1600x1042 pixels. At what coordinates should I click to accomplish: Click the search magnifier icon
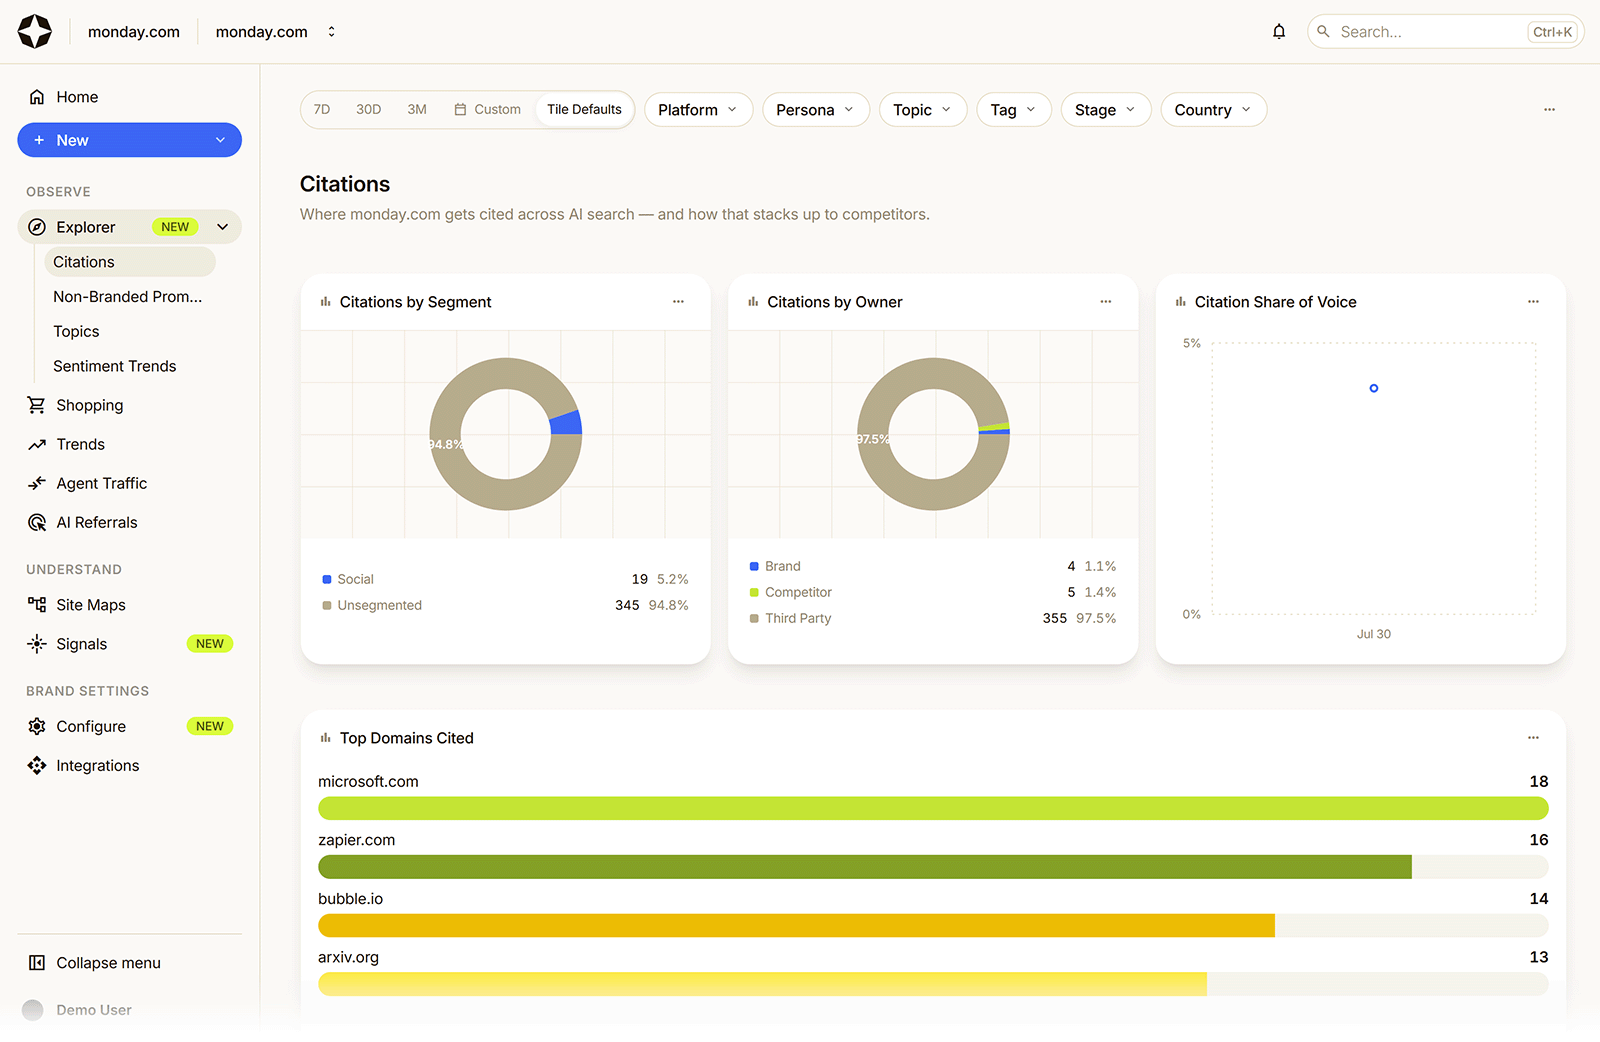coord(1323,32)
